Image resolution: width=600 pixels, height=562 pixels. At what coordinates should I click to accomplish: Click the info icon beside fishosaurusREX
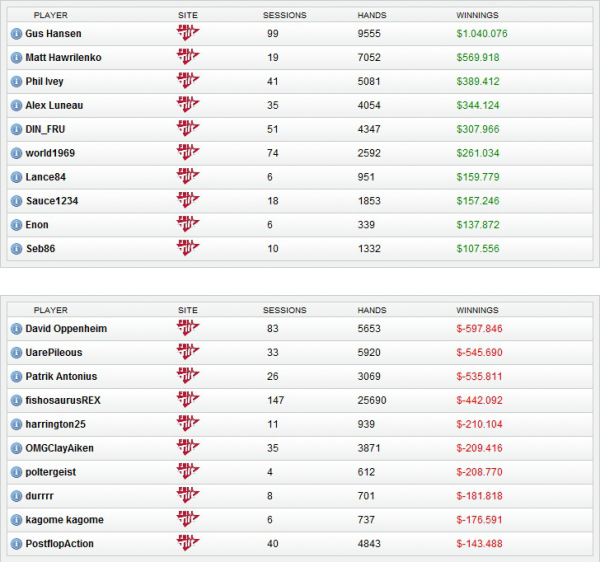(16, 400)
